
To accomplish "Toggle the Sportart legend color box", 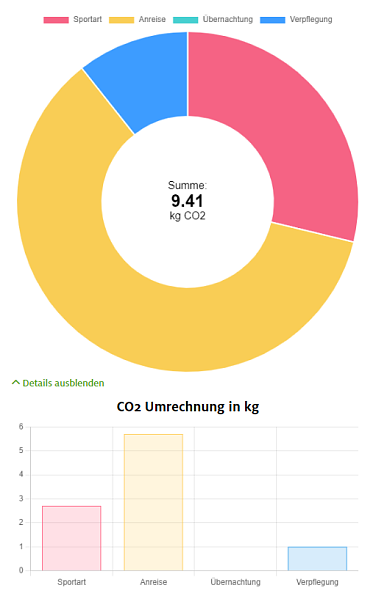I will [x=56, y=20].
